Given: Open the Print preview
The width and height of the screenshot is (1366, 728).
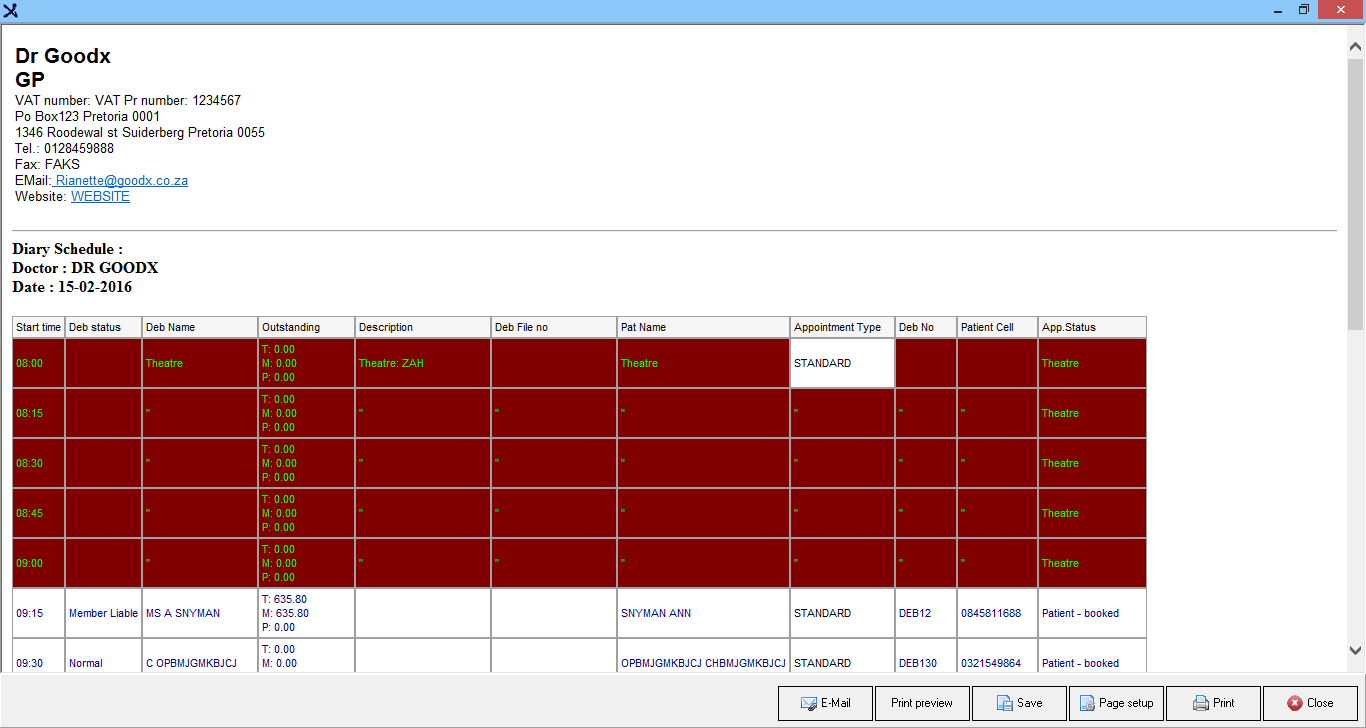Looking at the screenshot, I should coord(921,703).
